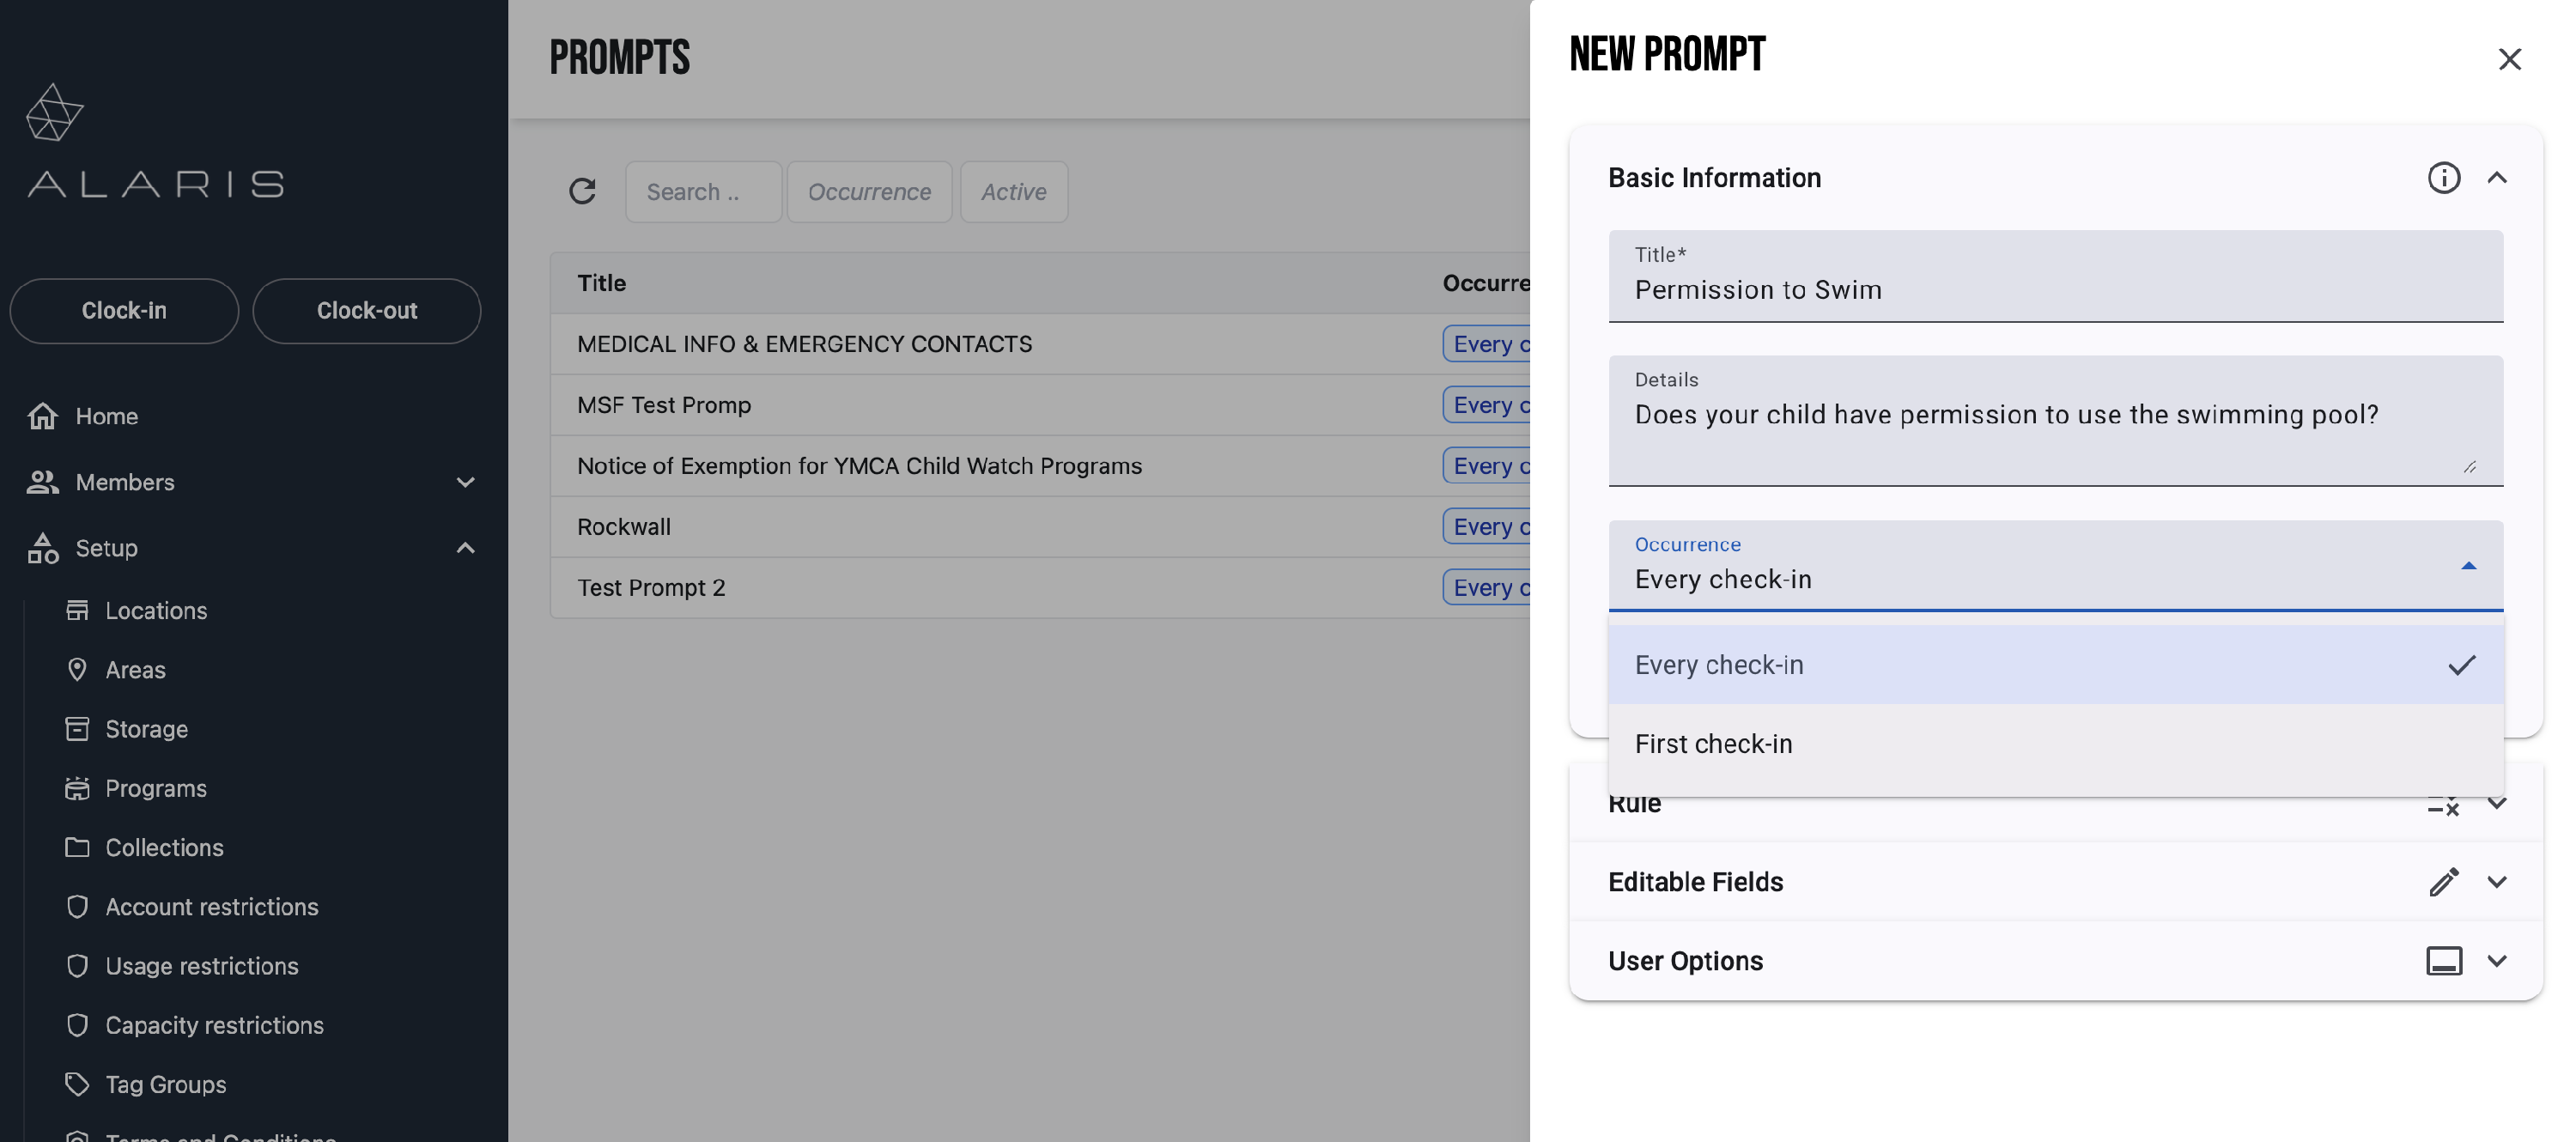This screenshot has height=1142, width=2576.
Task: Click the info icon in Basic Information
Action: click(2443, 178)
